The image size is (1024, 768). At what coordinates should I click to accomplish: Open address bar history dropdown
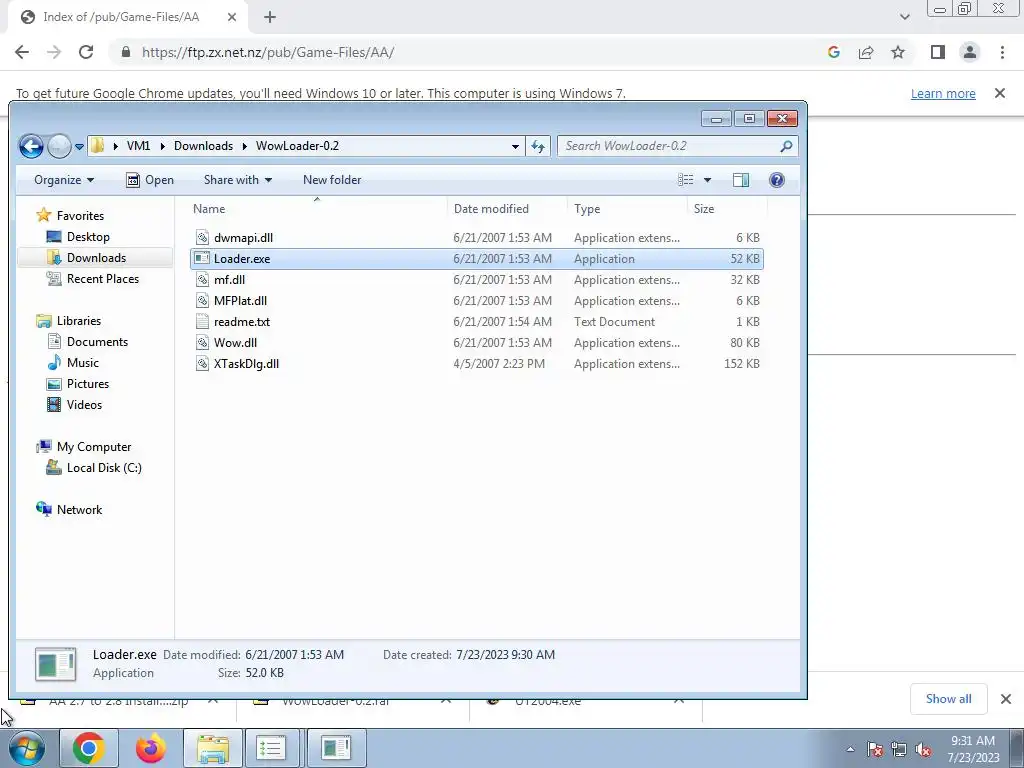click(515, 146)
